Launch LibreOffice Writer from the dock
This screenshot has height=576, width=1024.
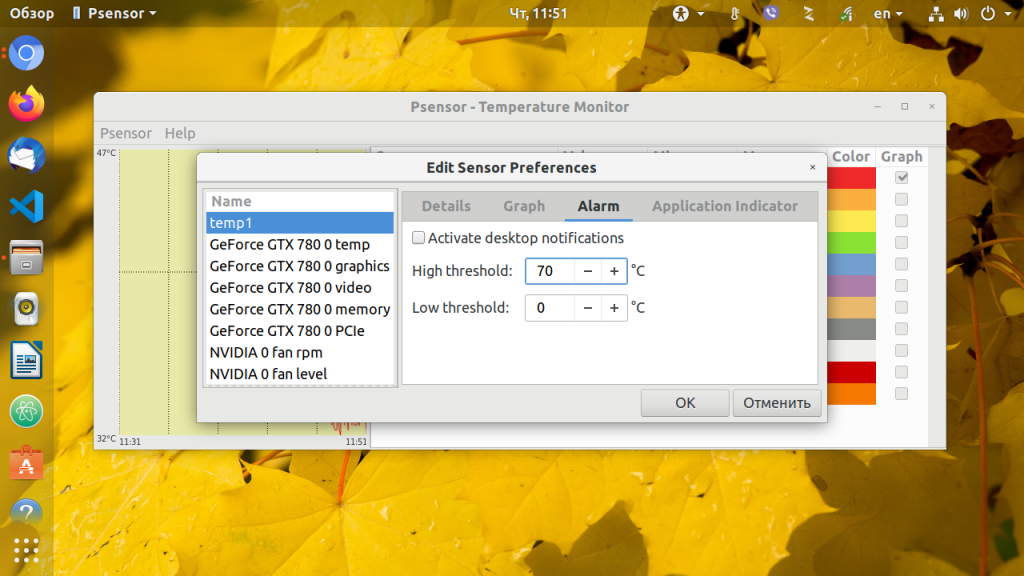[x=26, y=360]
